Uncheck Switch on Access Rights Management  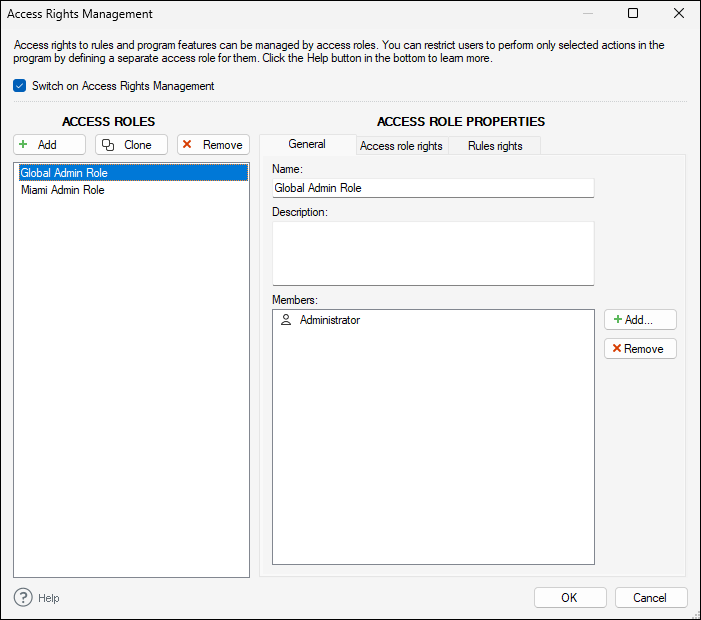coord(20,86)
